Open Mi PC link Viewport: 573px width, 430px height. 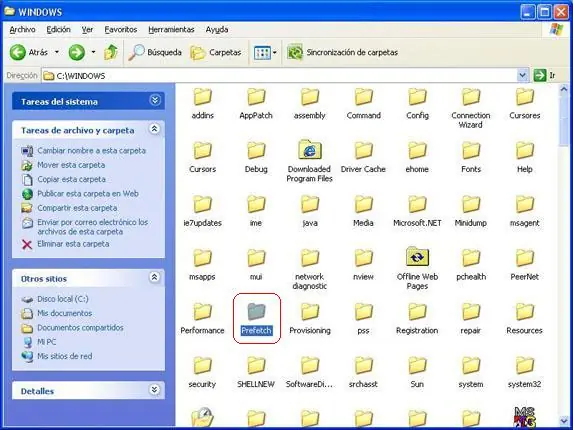(x=46, y=342)
